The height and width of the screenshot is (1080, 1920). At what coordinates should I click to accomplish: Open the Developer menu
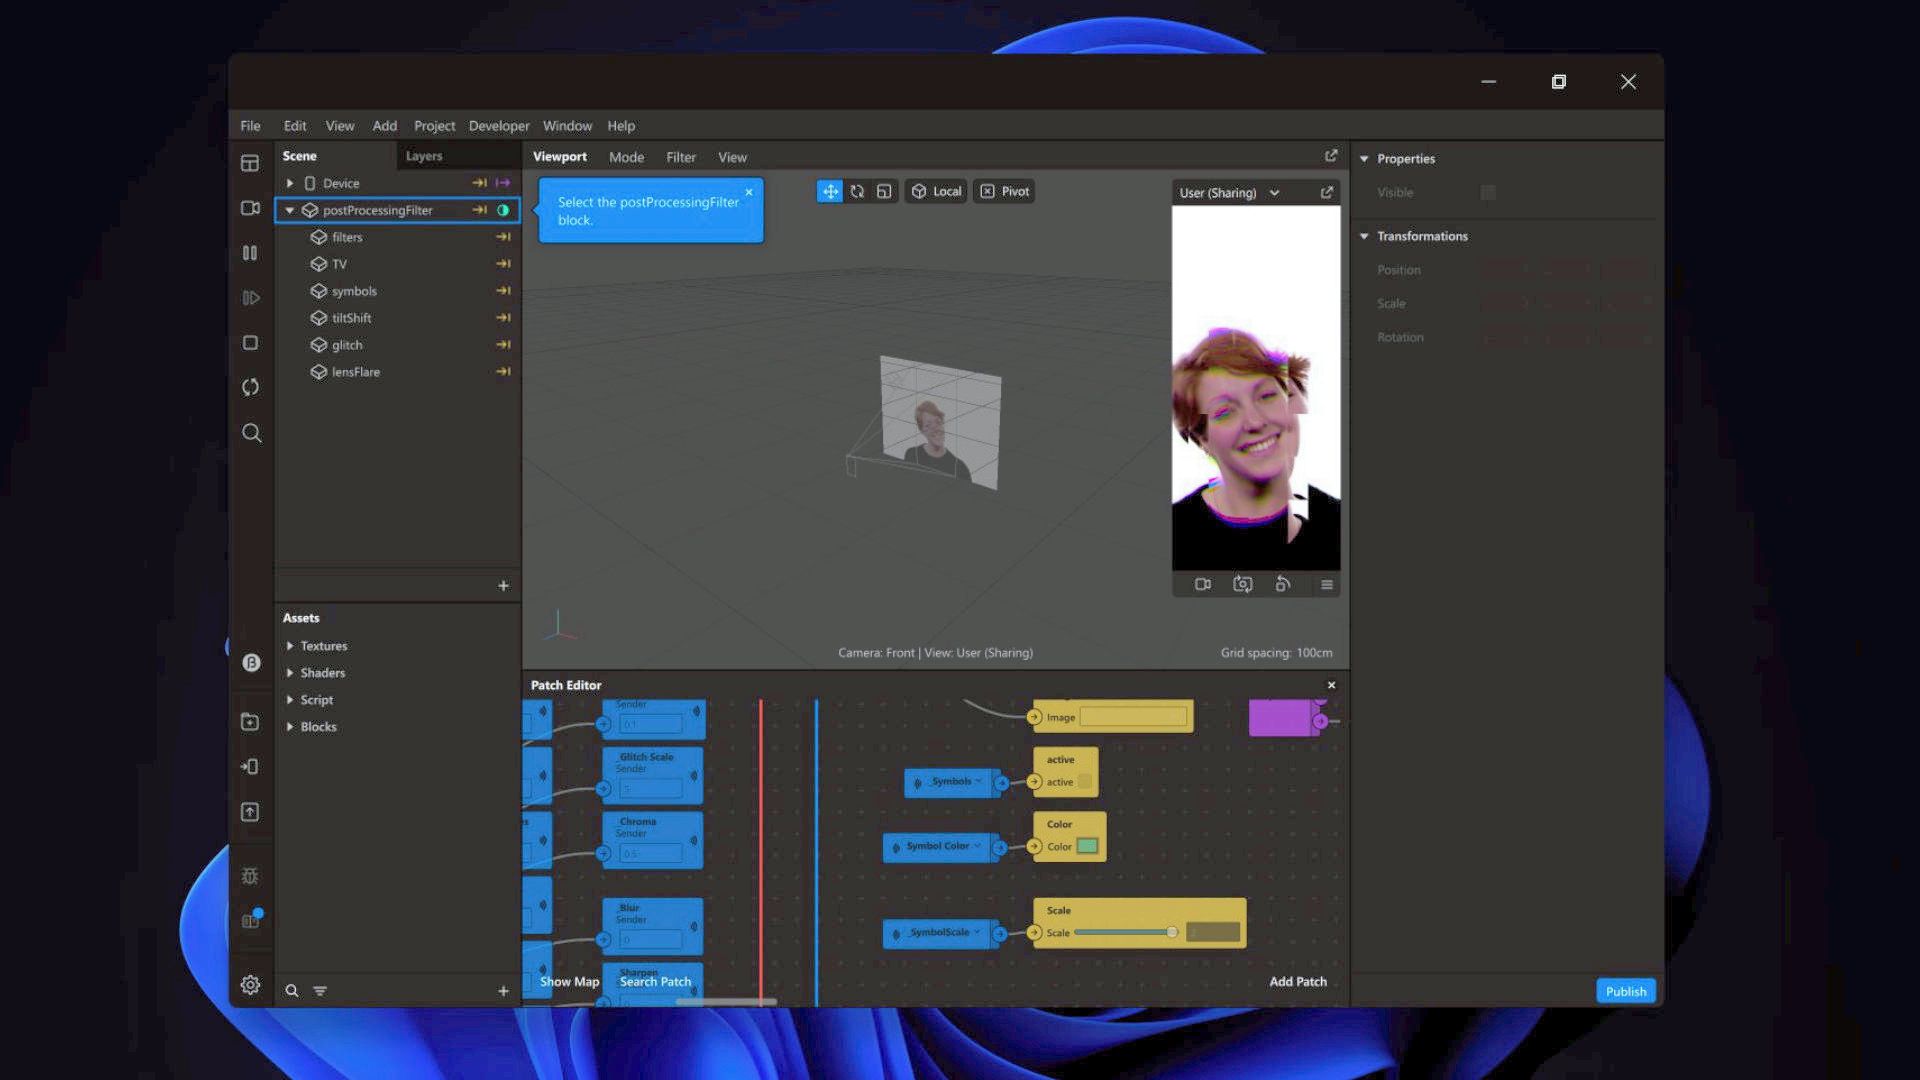[499, 126]
